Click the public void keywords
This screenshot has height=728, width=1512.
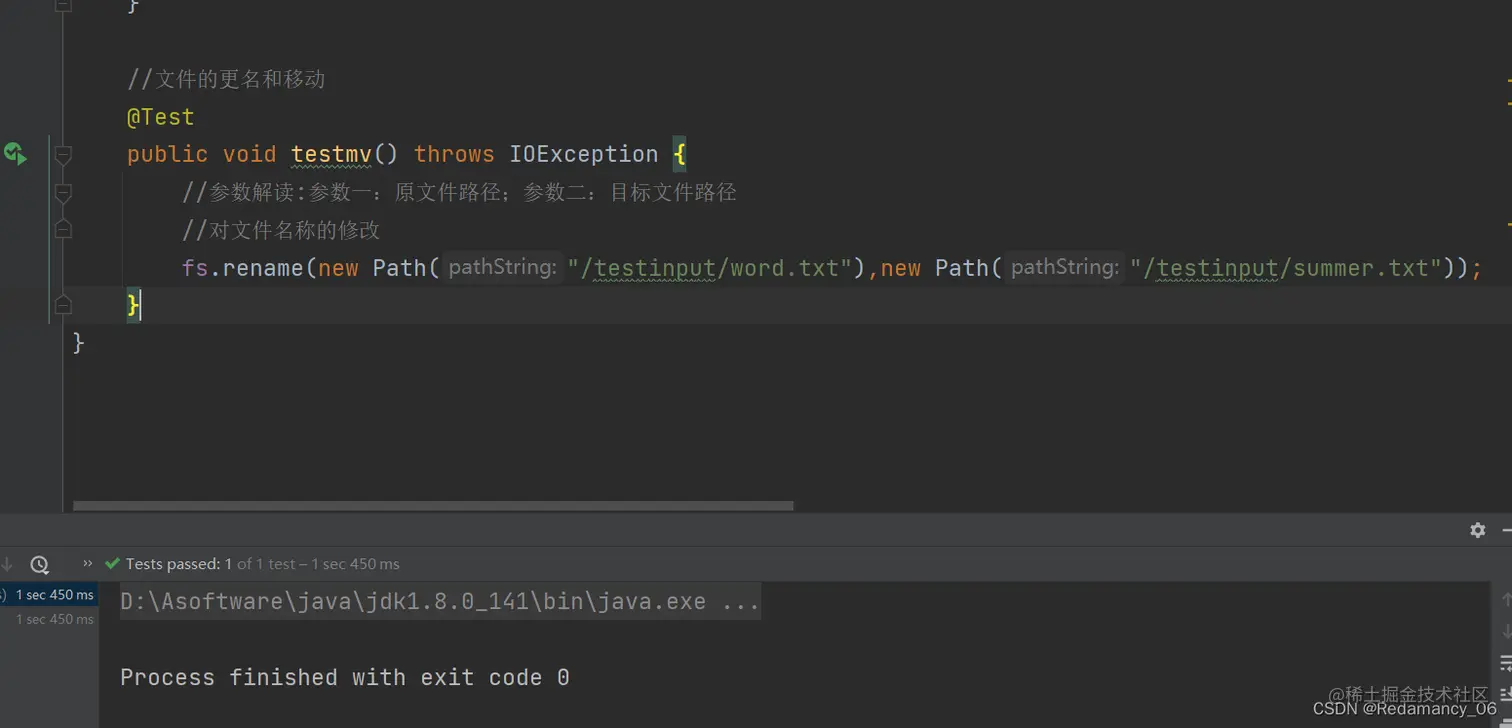click(x=201, y=154)
